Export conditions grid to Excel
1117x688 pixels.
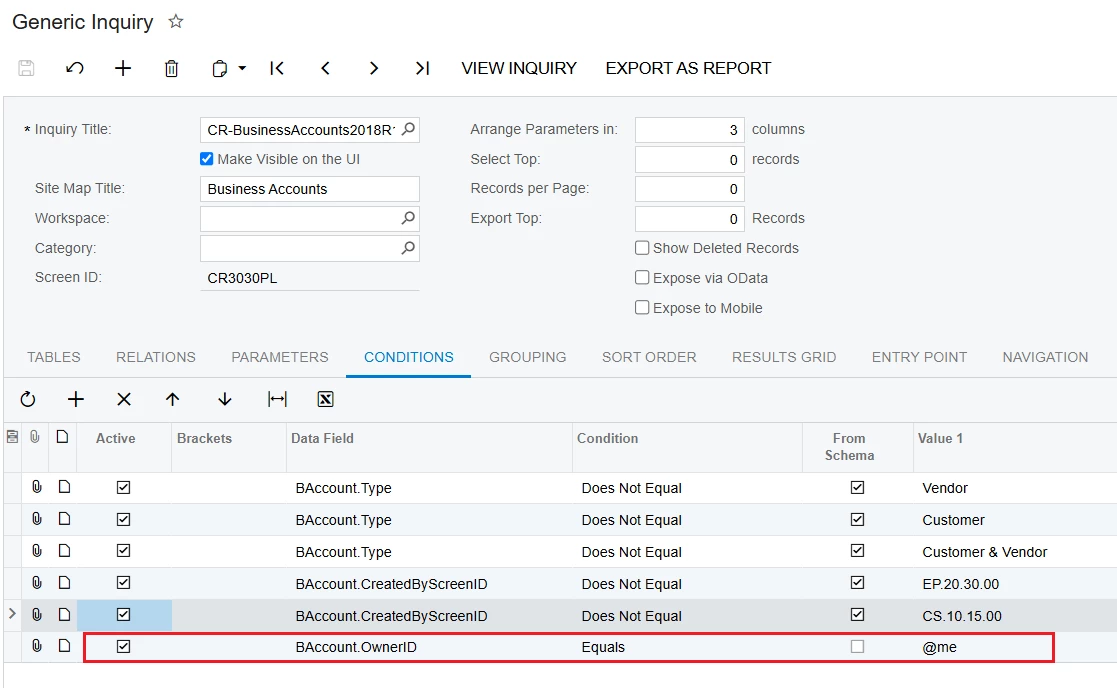326,400
